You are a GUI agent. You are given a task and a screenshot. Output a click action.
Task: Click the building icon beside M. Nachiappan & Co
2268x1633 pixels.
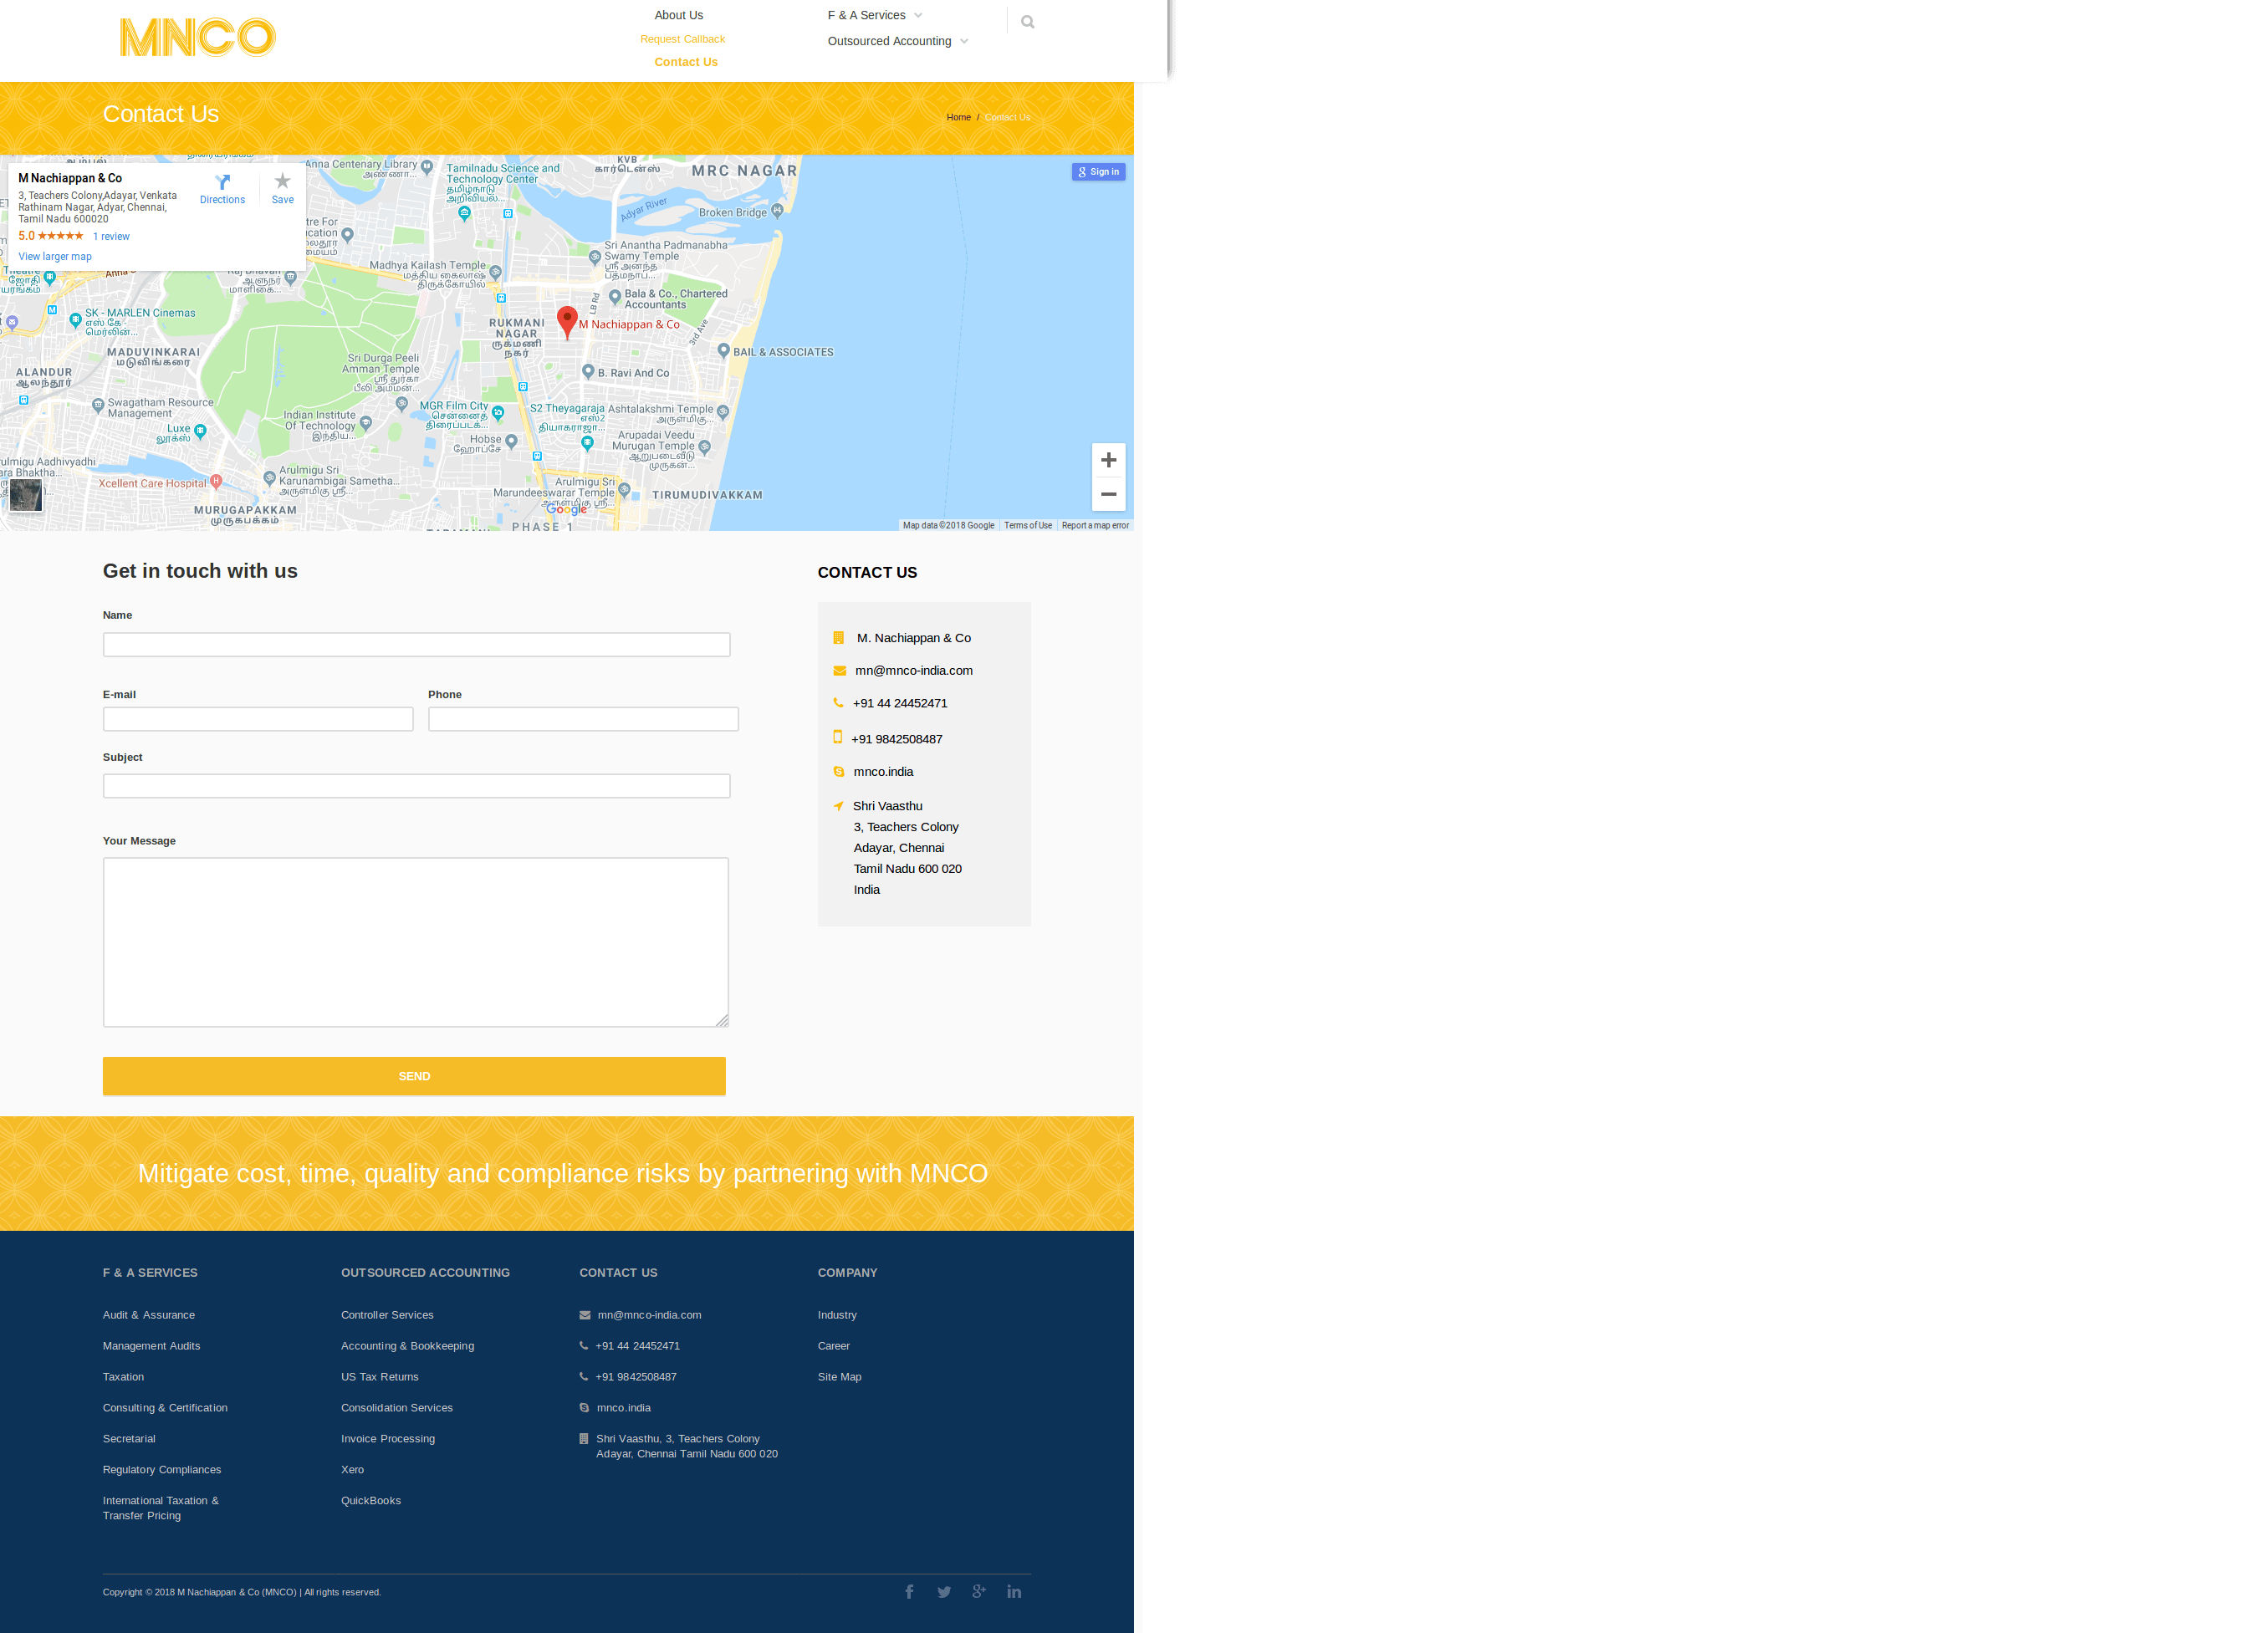tap(839, 638)
